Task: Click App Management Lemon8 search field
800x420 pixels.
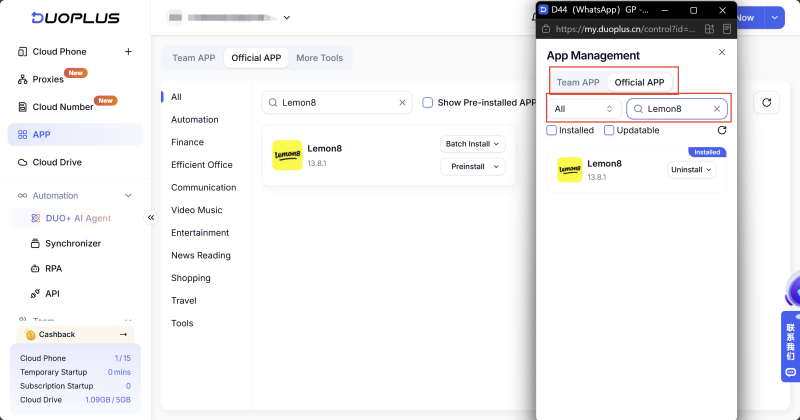Action: point(677,109)
